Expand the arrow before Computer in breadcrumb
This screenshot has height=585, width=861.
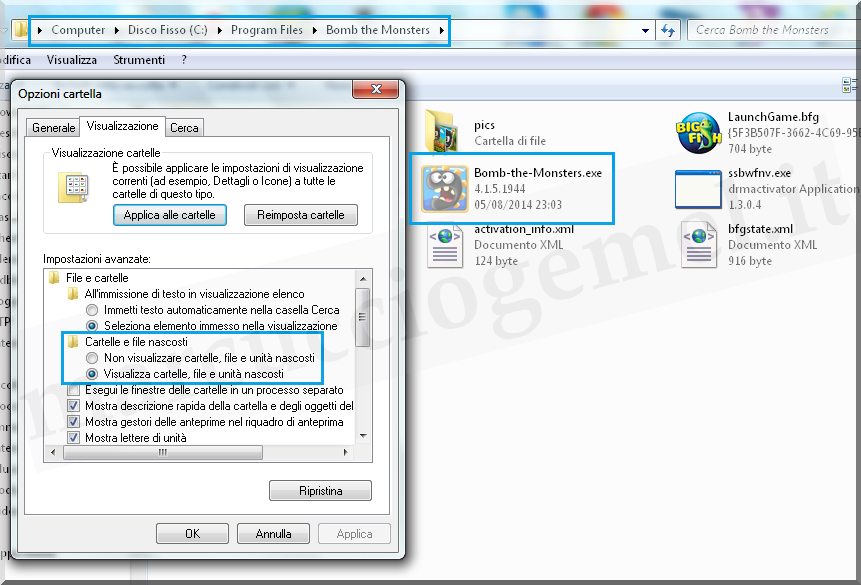tap(40, 30)
